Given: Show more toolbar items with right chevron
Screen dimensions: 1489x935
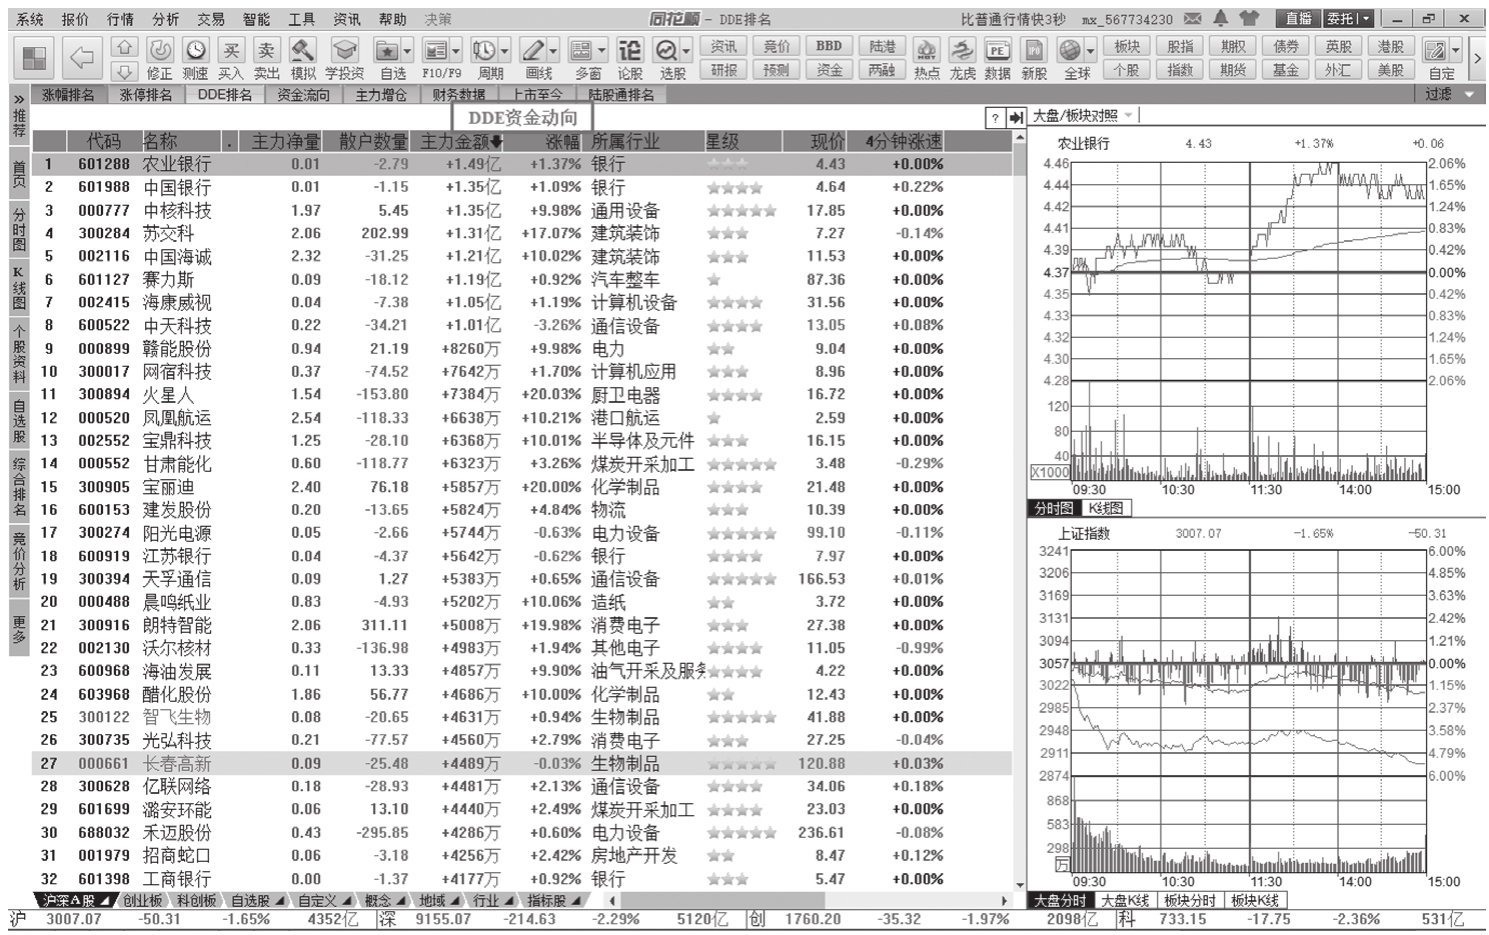Looking at the screenshot, I should pos(1477,58).
